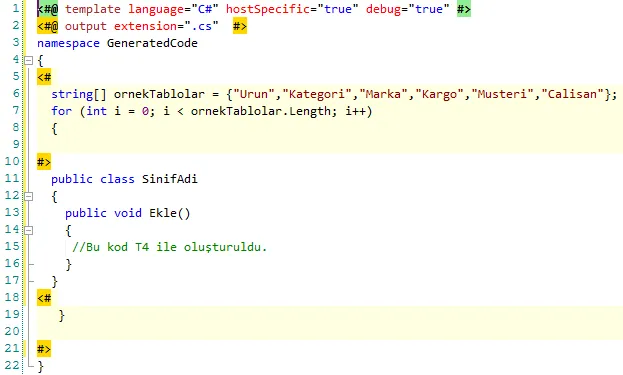Click the debug attribute on line 1
The width and height of the screenshot is (623, 375).
(383, 9)
